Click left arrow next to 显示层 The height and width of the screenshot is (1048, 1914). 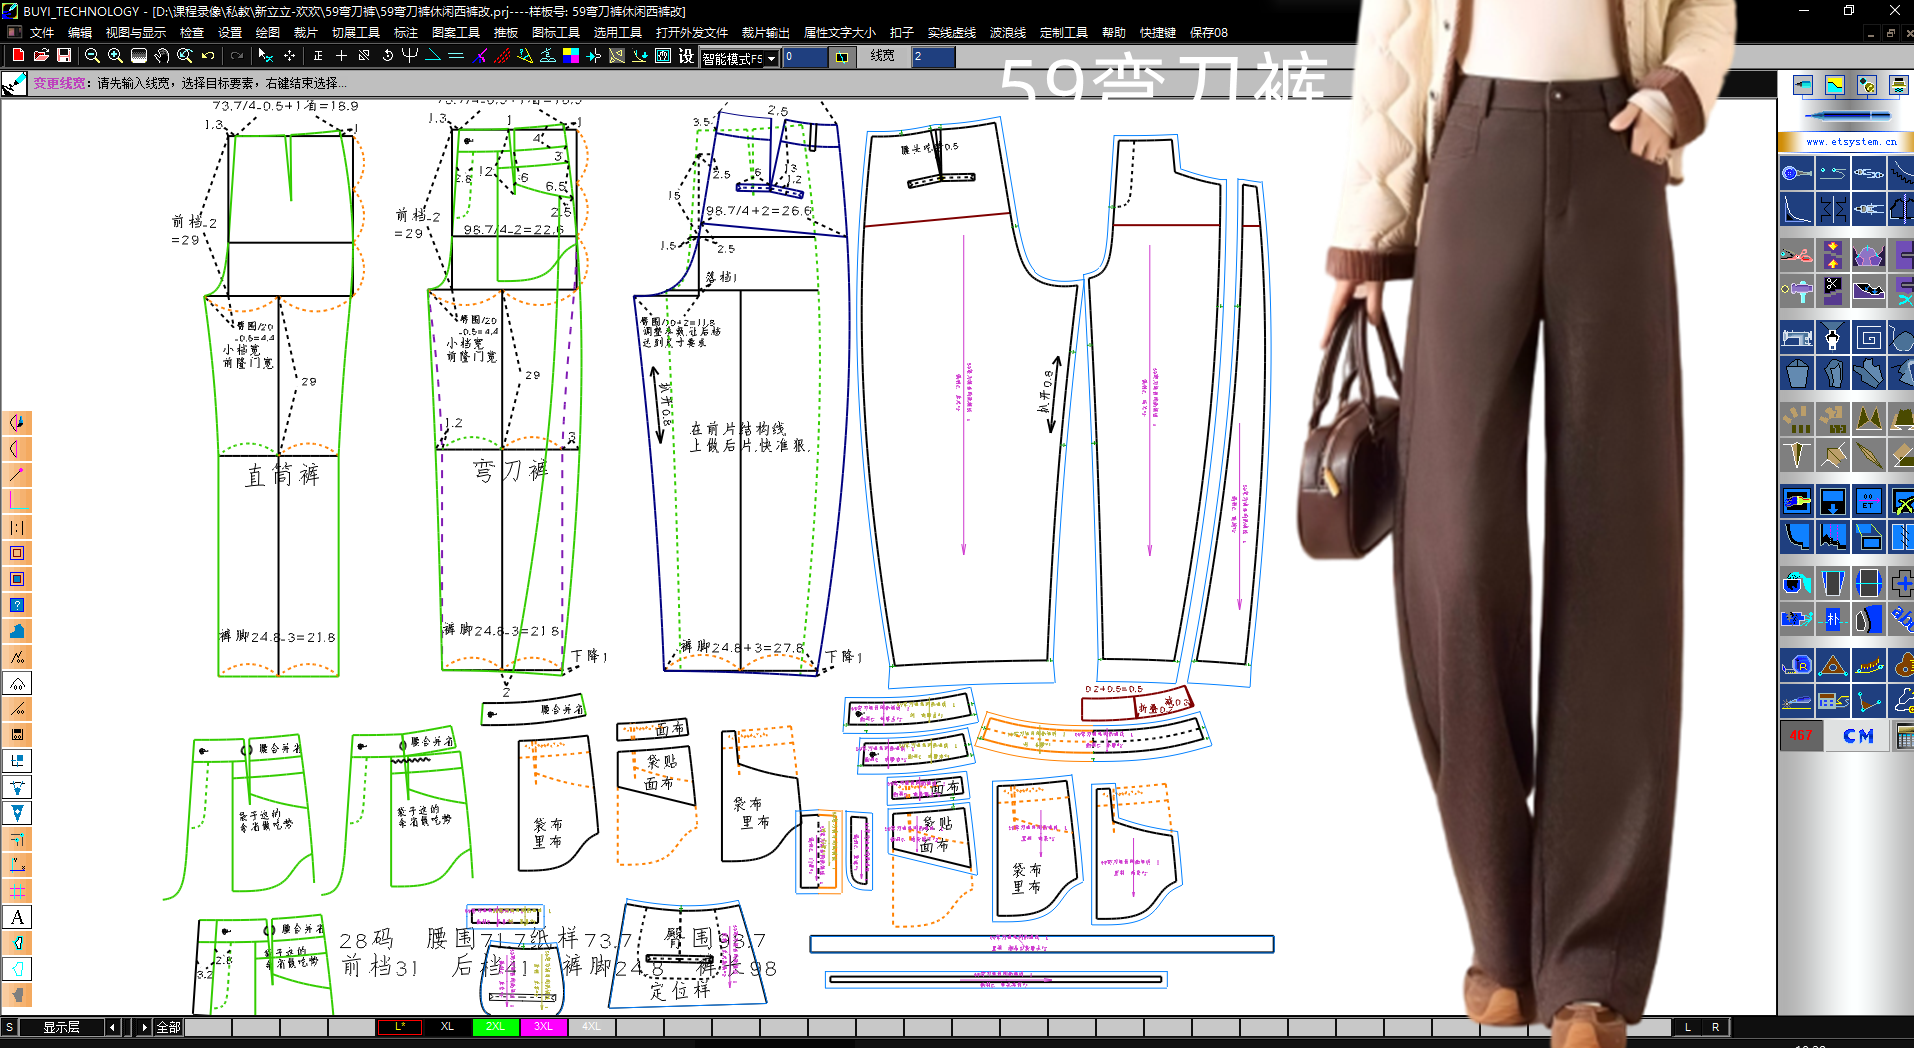(x=112, y=1027)
